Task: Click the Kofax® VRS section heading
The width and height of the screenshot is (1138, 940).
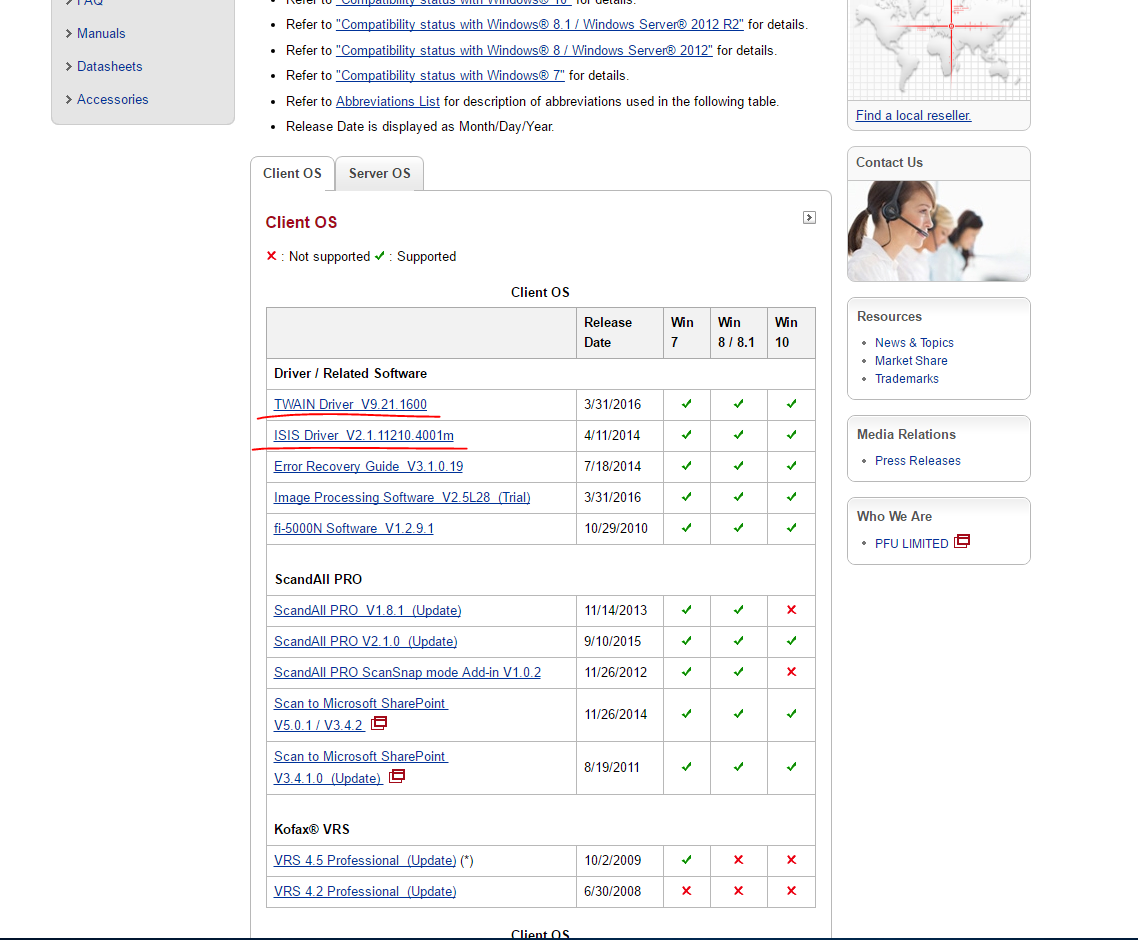Action: click(x=312, y=830)
